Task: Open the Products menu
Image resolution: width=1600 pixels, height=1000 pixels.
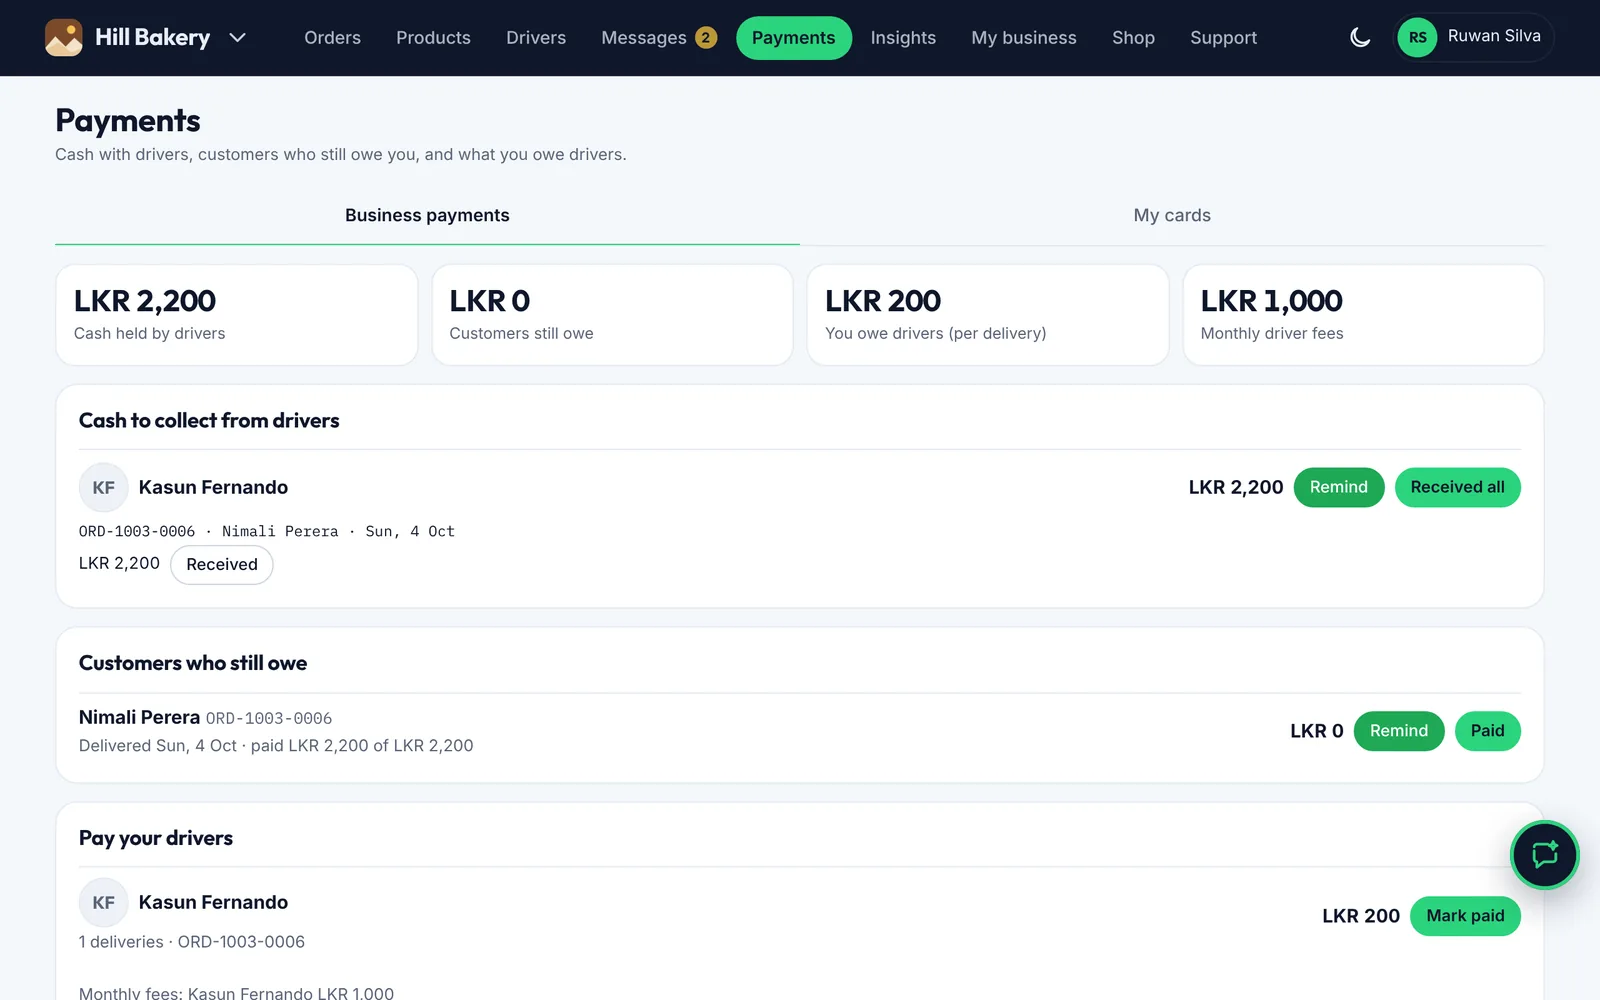Action: pyautogui.click(x=433, y=38)
